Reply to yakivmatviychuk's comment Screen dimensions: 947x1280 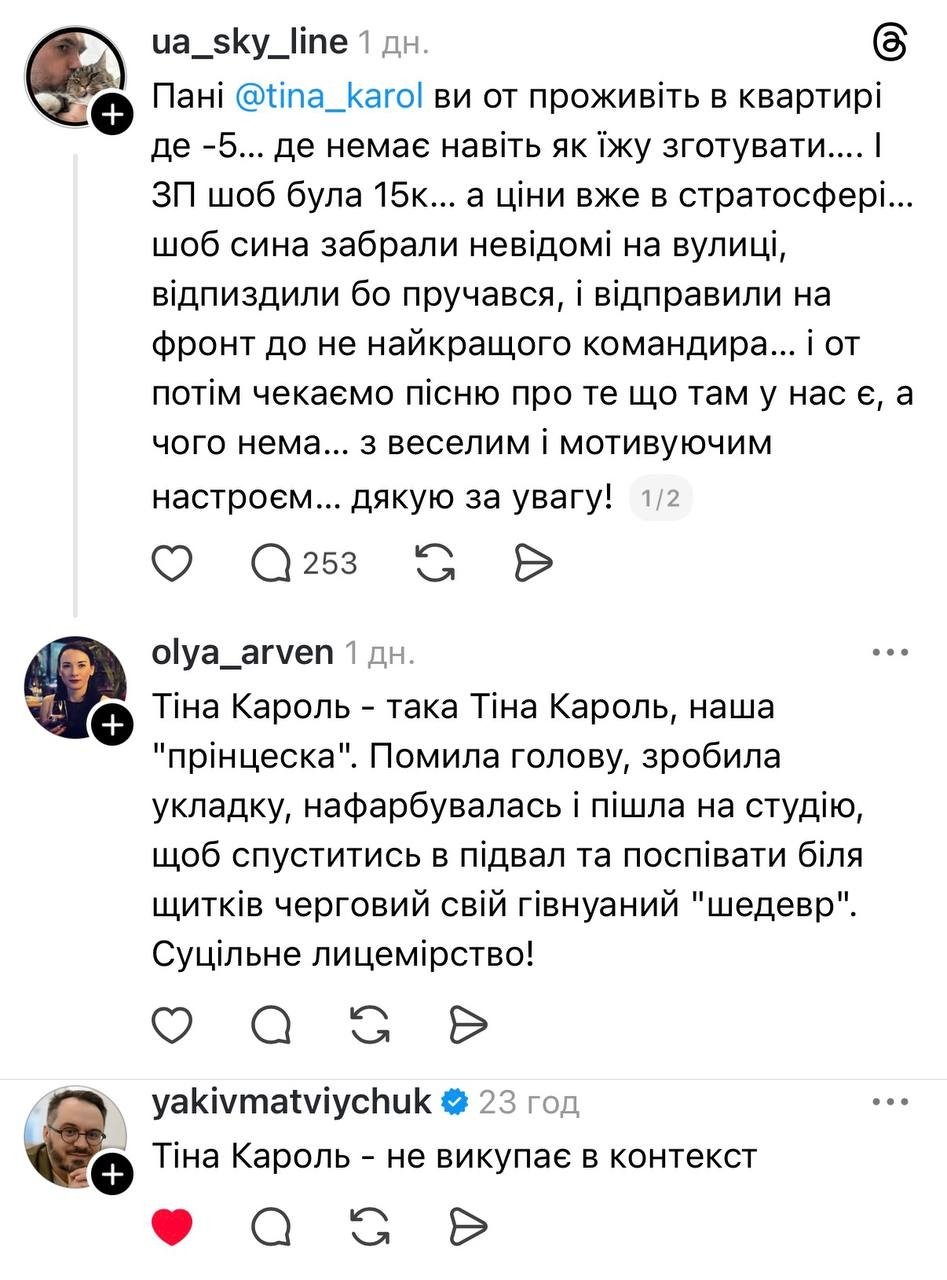pyautogui.click(x=270, y=1226)
